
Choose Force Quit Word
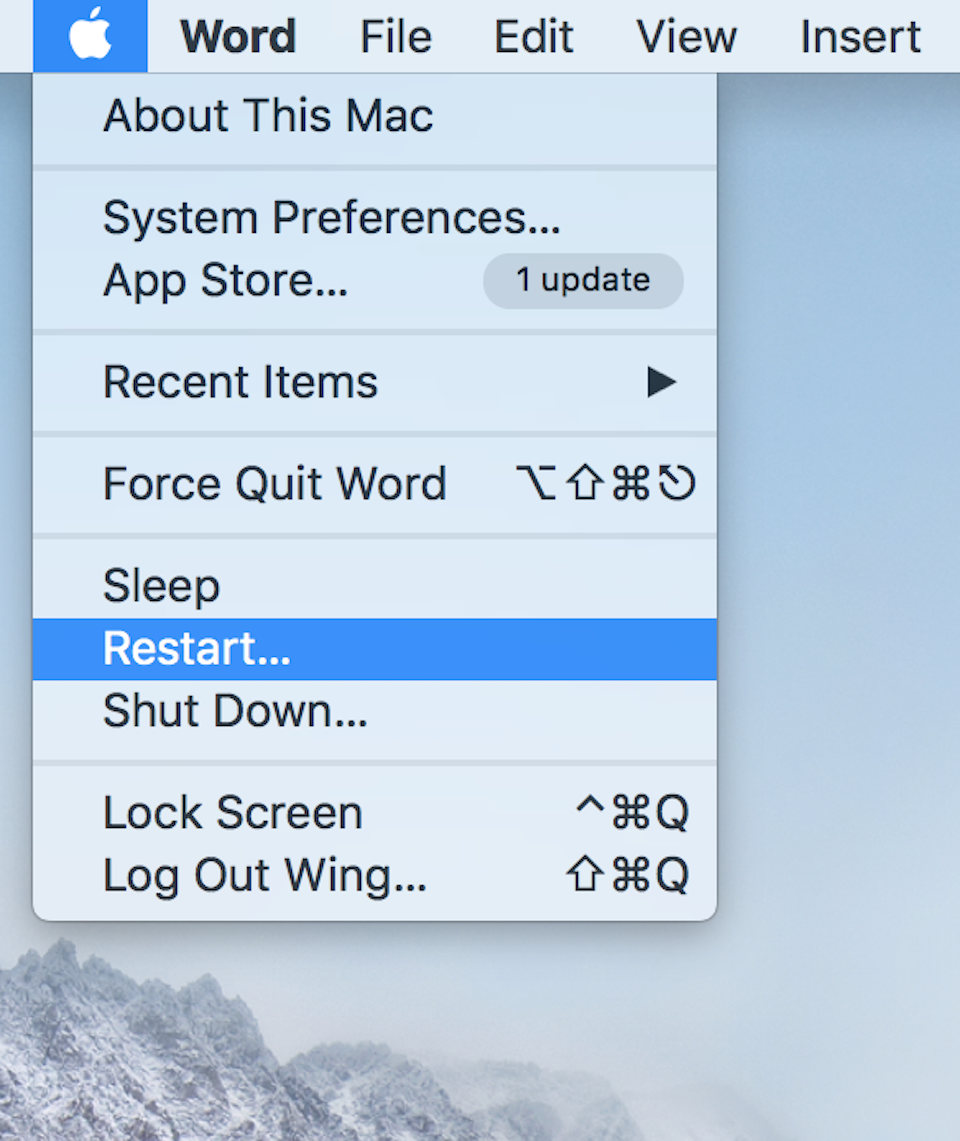click(274, 484)
